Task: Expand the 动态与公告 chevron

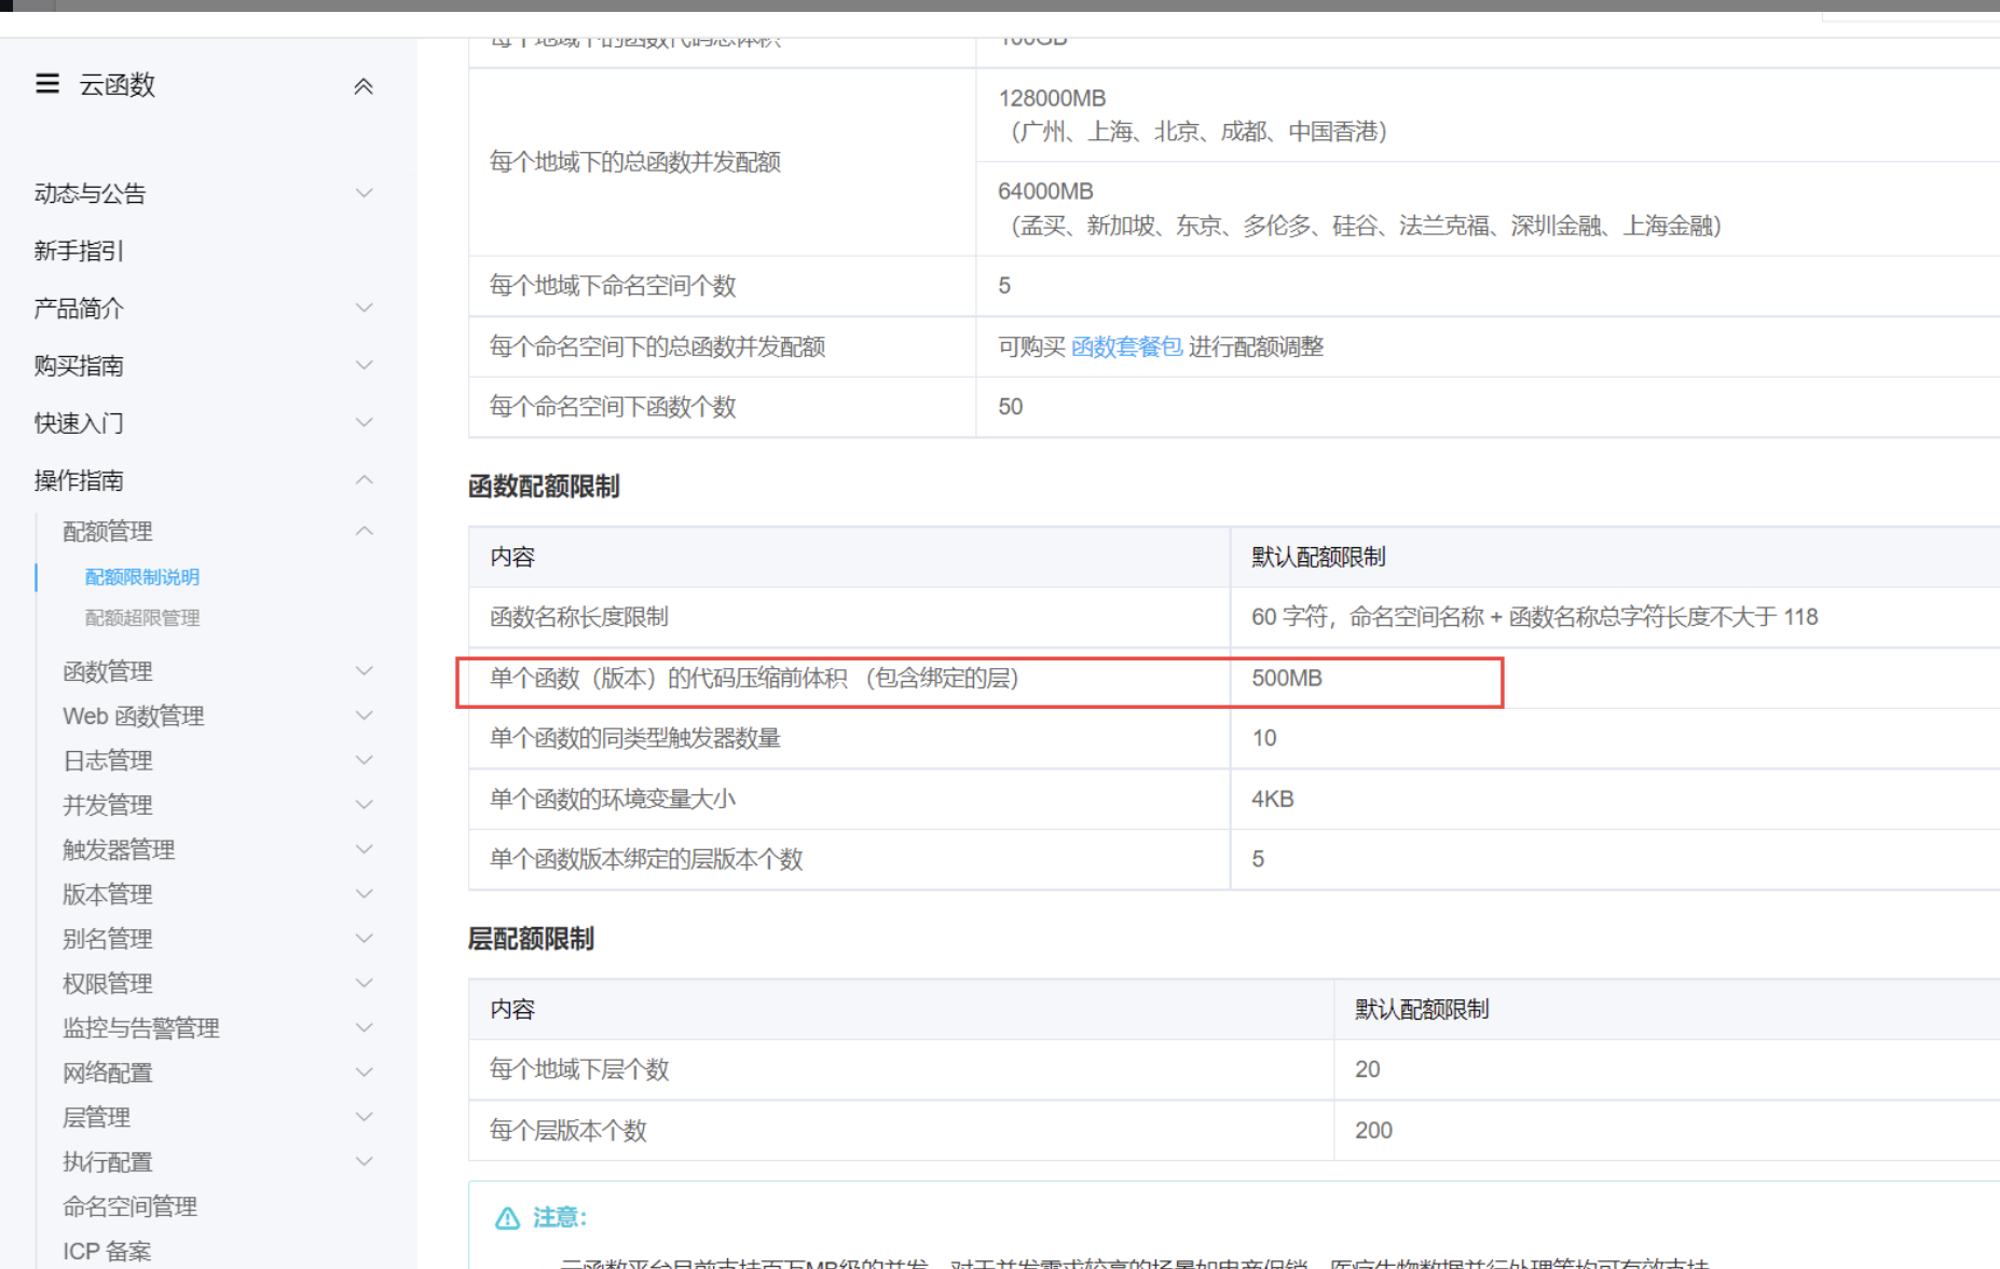Action: click(x=364, y=193)
